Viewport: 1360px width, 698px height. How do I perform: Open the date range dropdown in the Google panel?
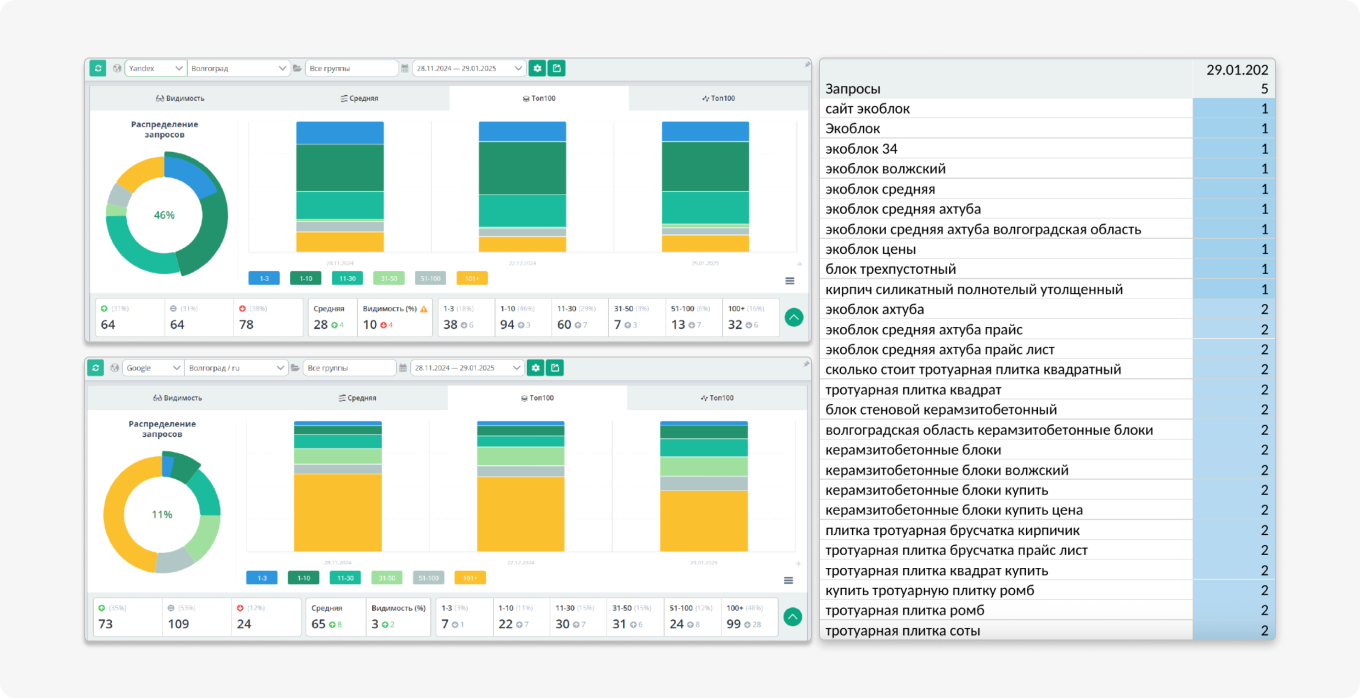click(x=468, y=368)
